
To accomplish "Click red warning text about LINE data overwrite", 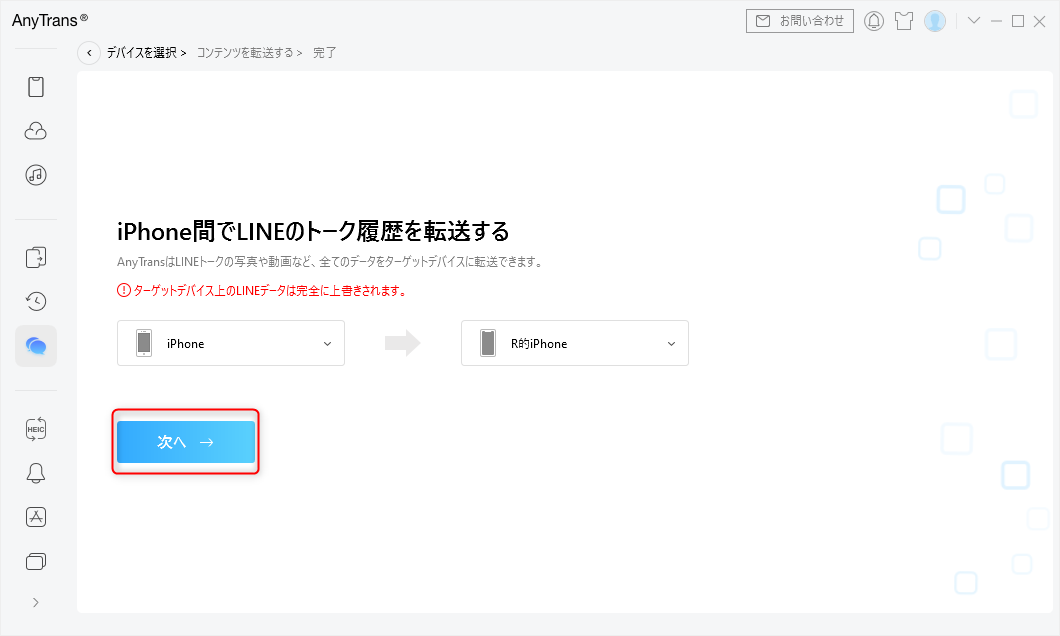I will click(269, 291).
